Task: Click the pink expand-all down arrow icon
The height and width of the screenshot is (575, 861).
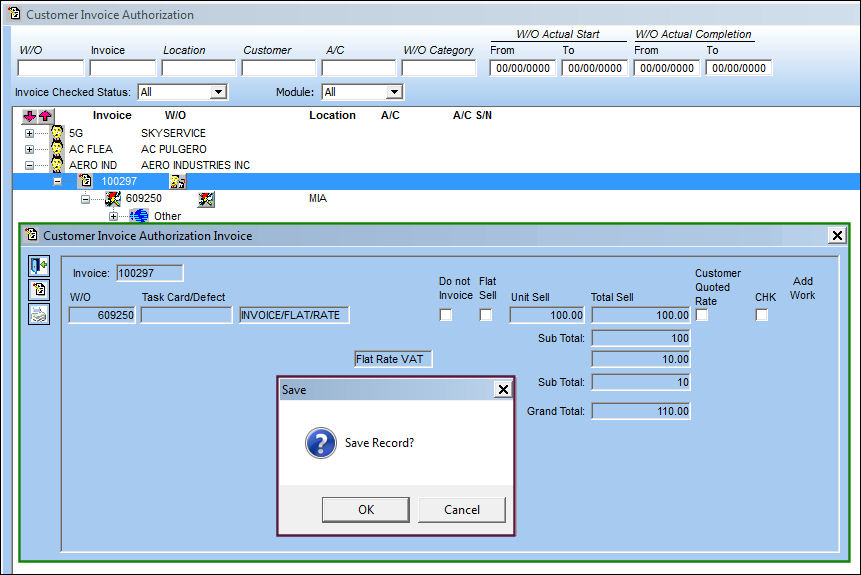Action: (x=30, y=116)
